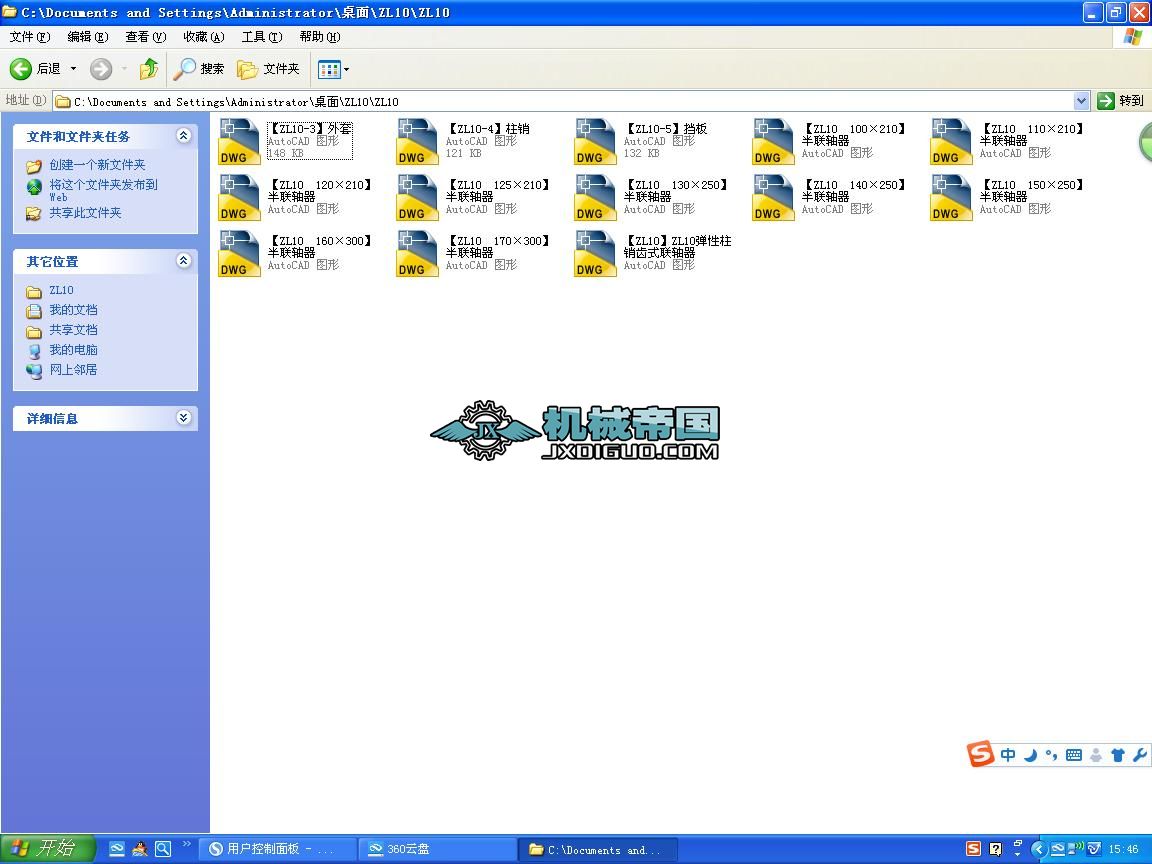1152x864 pixels.
Task: Open 共享文档 in sidebar
Action: pos(73,330)
